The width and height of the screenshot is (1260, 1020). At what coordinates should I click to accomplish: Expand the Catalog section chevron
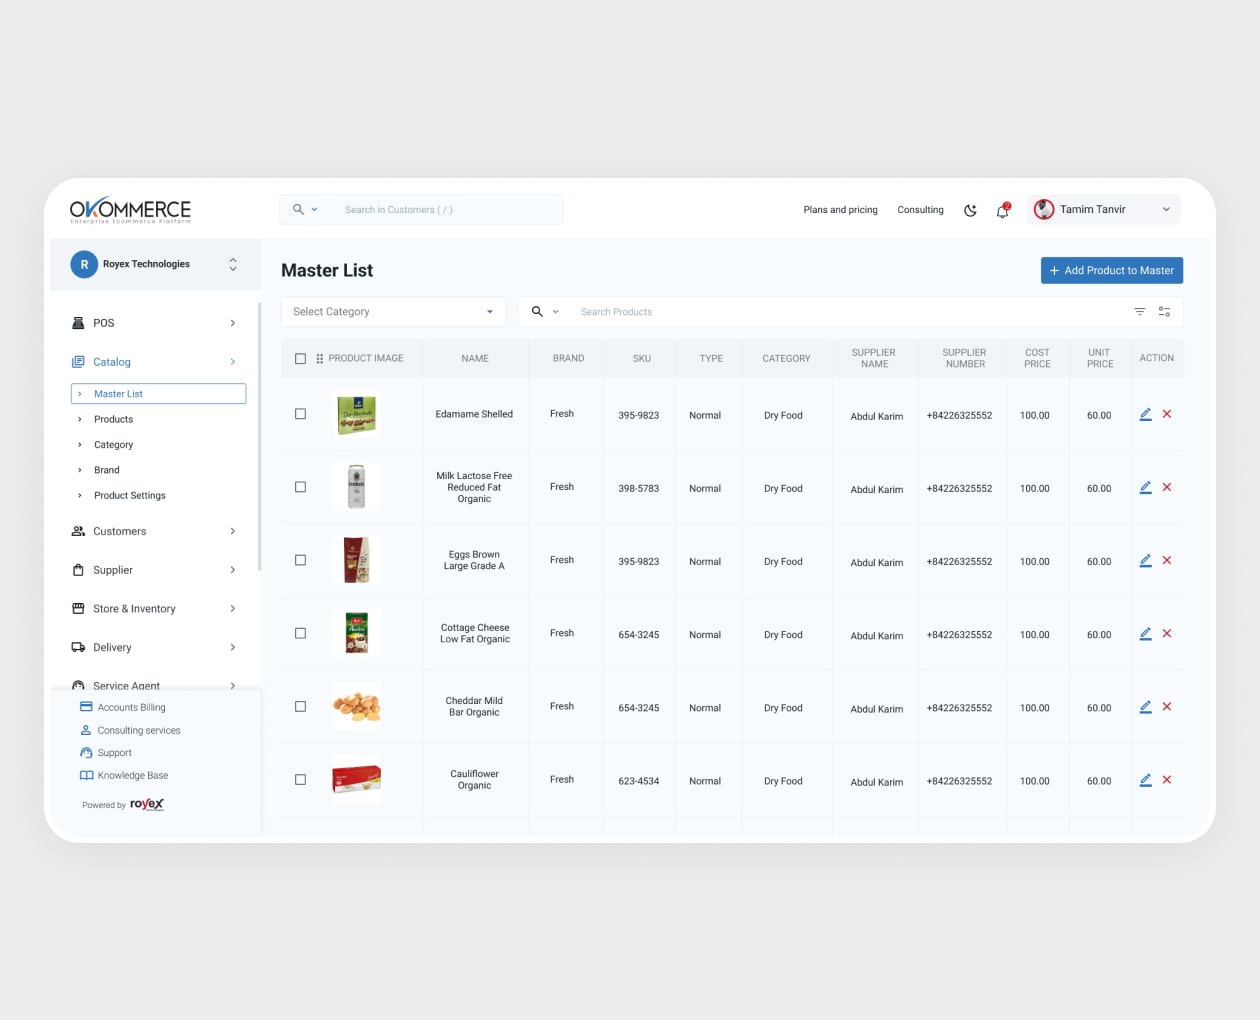(x=232, y=362)
